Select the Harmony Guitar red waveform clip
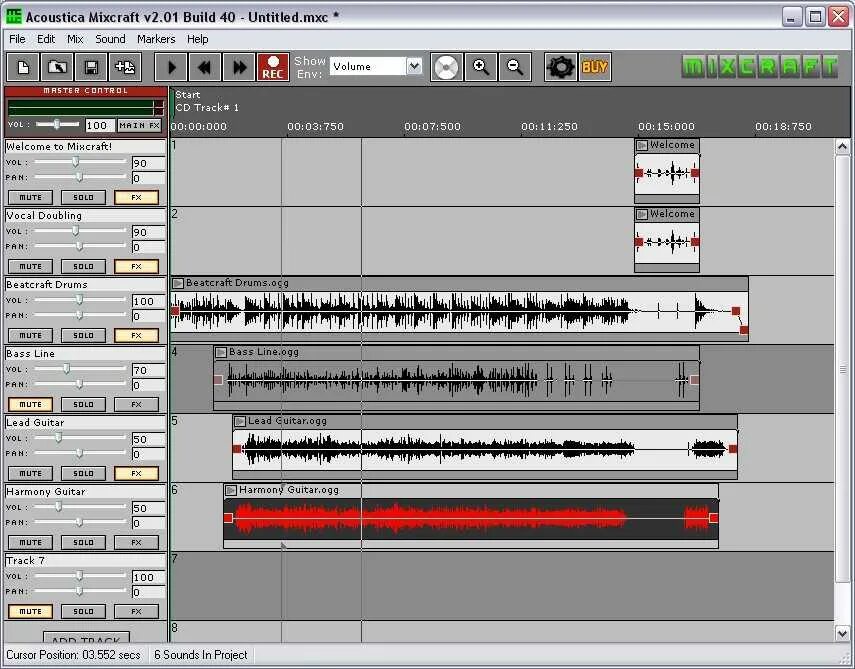Image resolution: width=855 pixels, height=669 pixels. (471, 518)
